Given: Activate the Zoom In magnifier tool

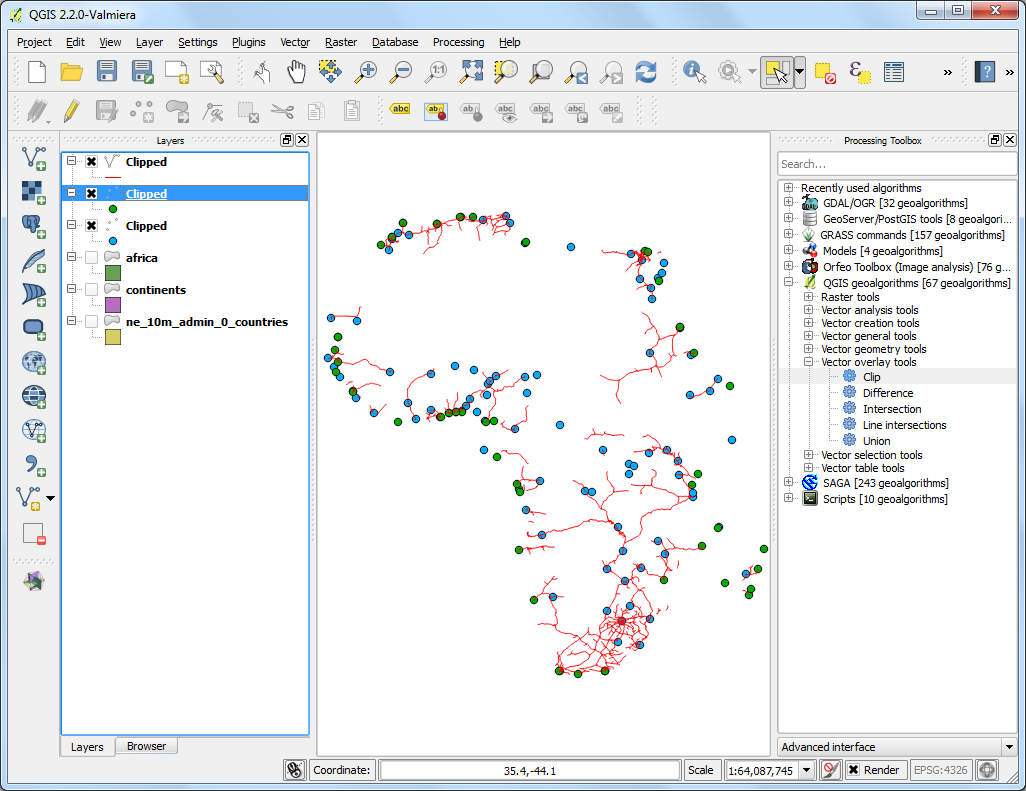Looking at the screenshot, I should pyautogui.click(x=366, y=71).
